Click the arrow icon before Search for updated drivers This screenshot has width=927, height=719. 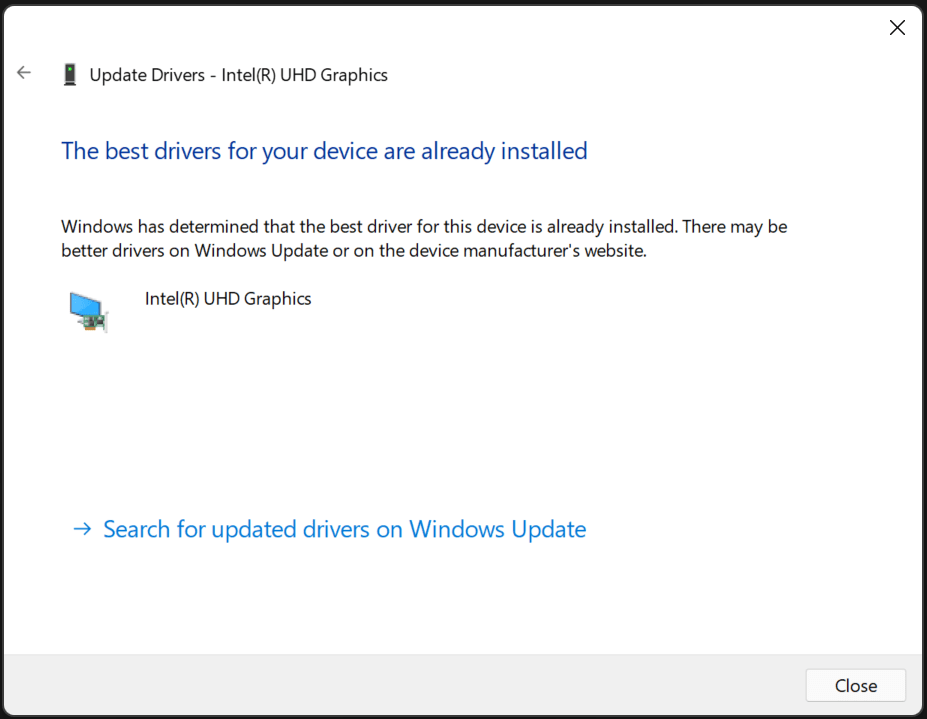[82, 529]
